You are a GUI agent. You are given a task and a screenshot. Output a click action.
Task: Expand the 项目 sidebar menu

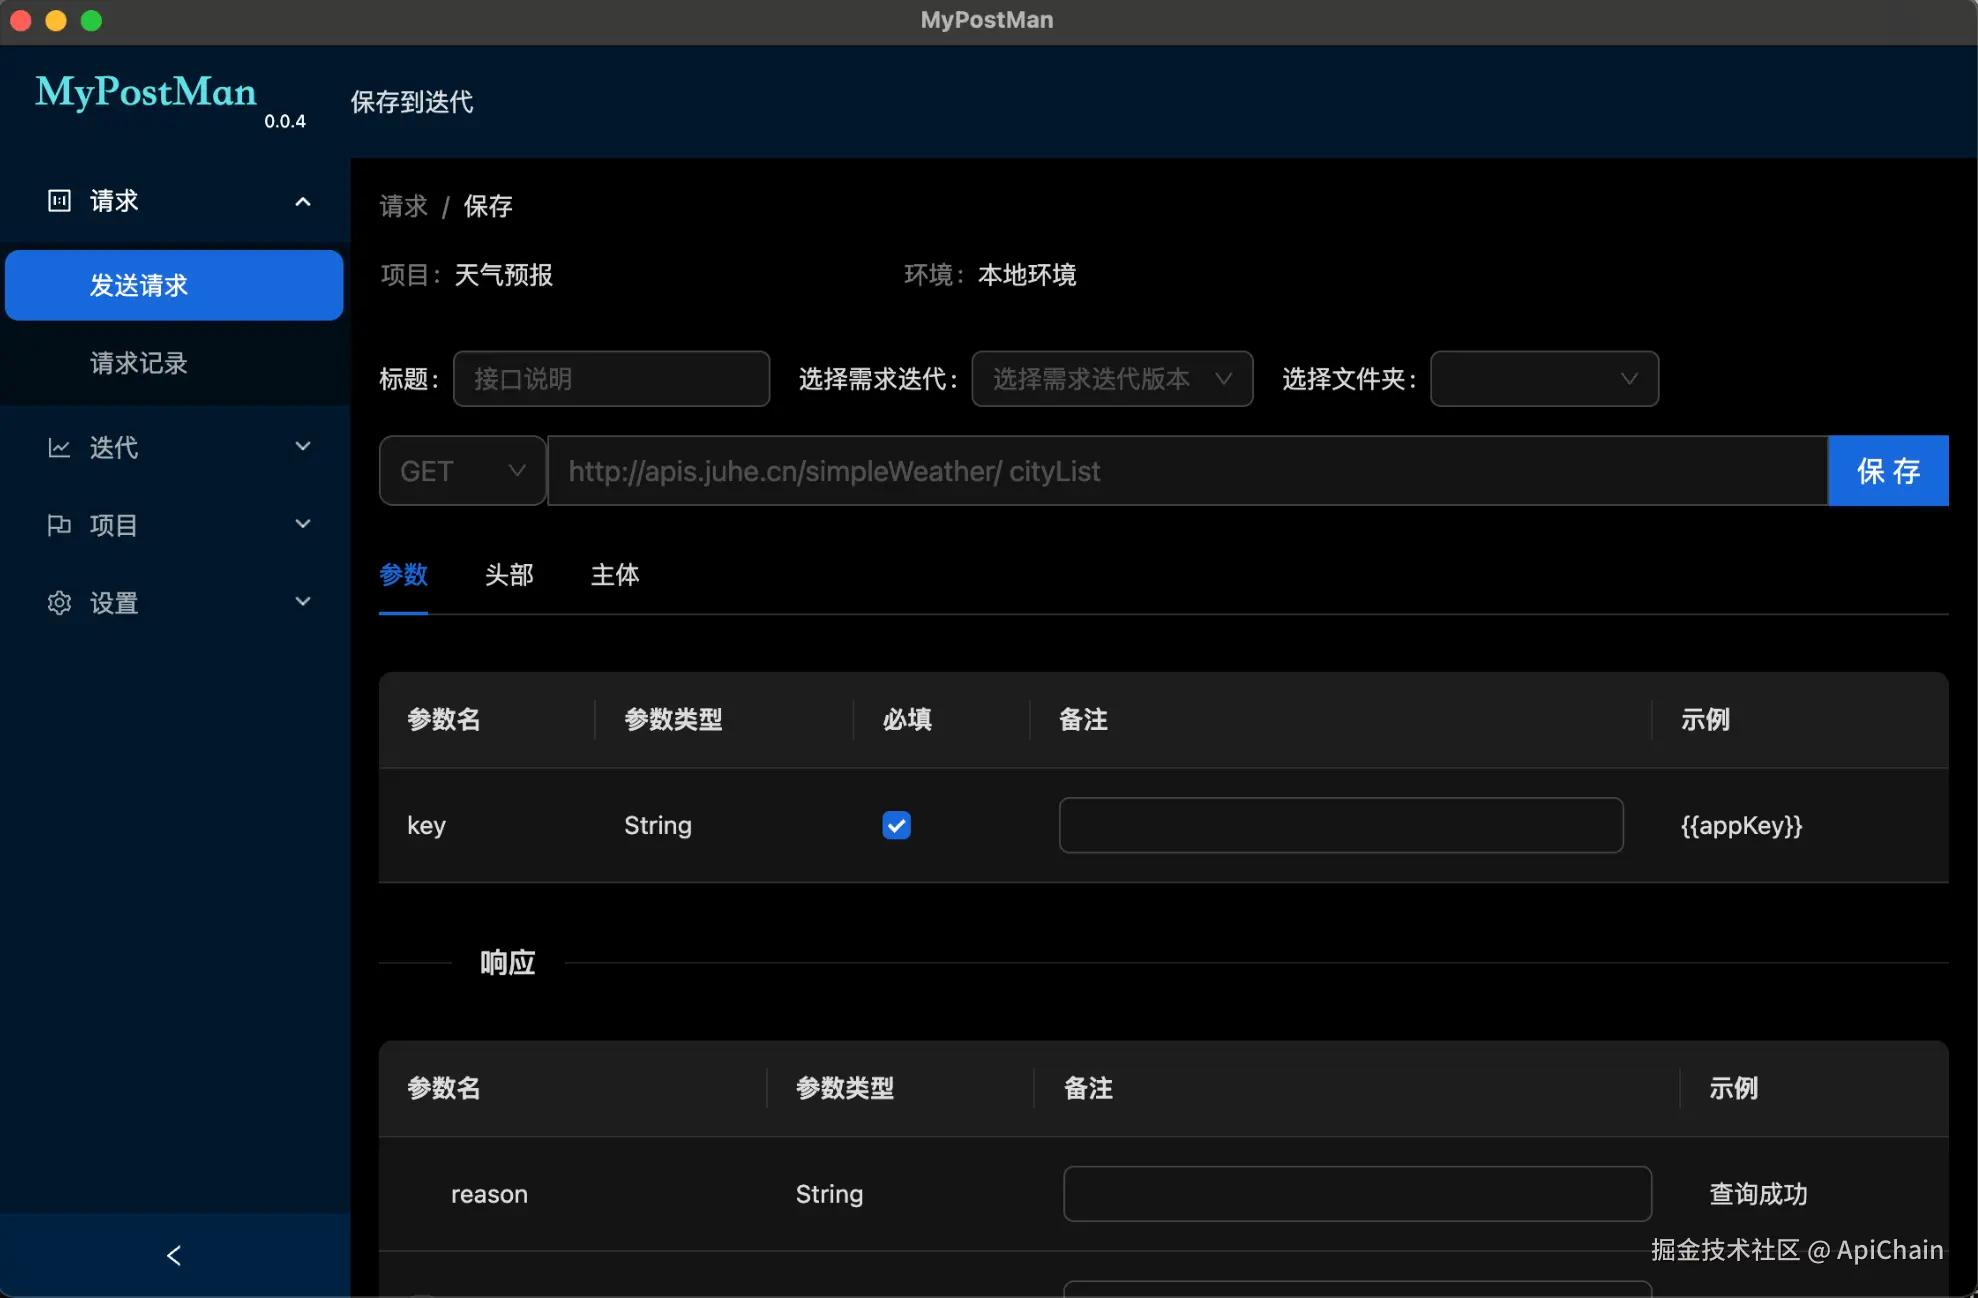click(x=303, y=525)
